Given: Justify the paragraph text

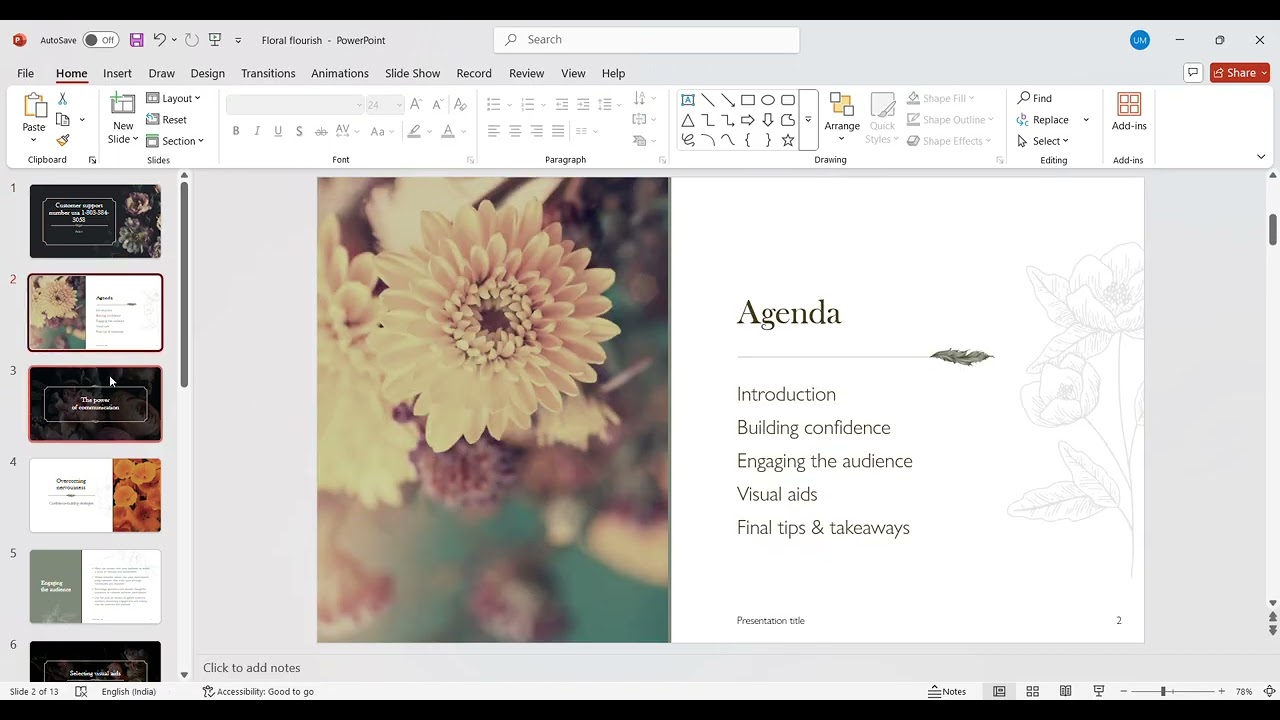Looking at the screenshot, I should point(558,131).
